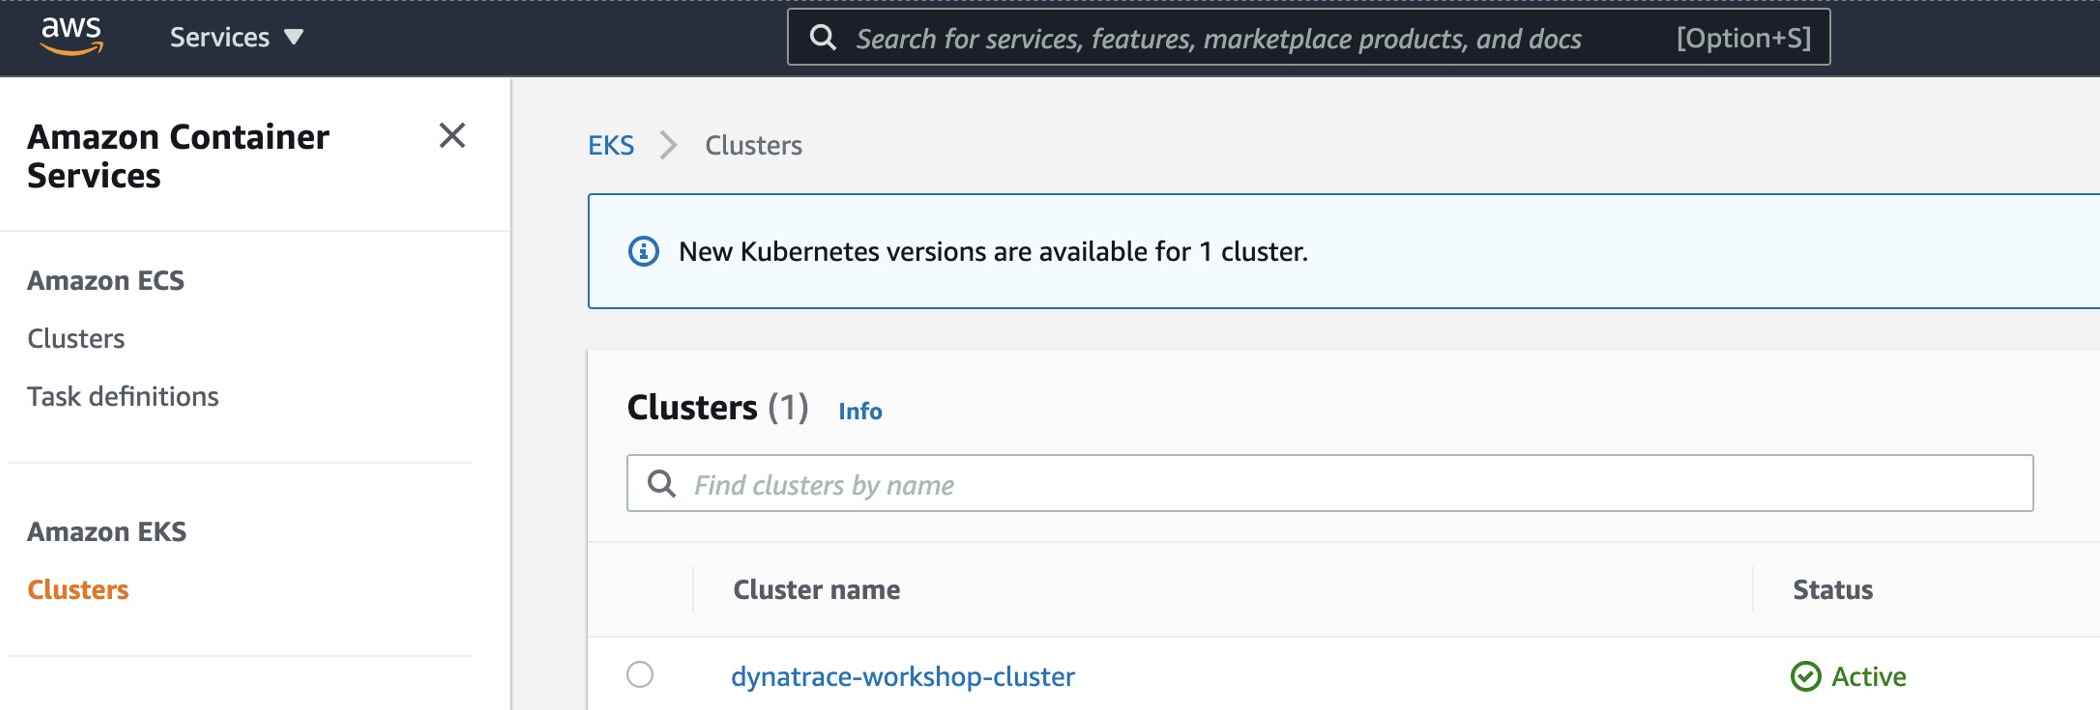Click the Amazon EKS section heading

coord(107,531)
